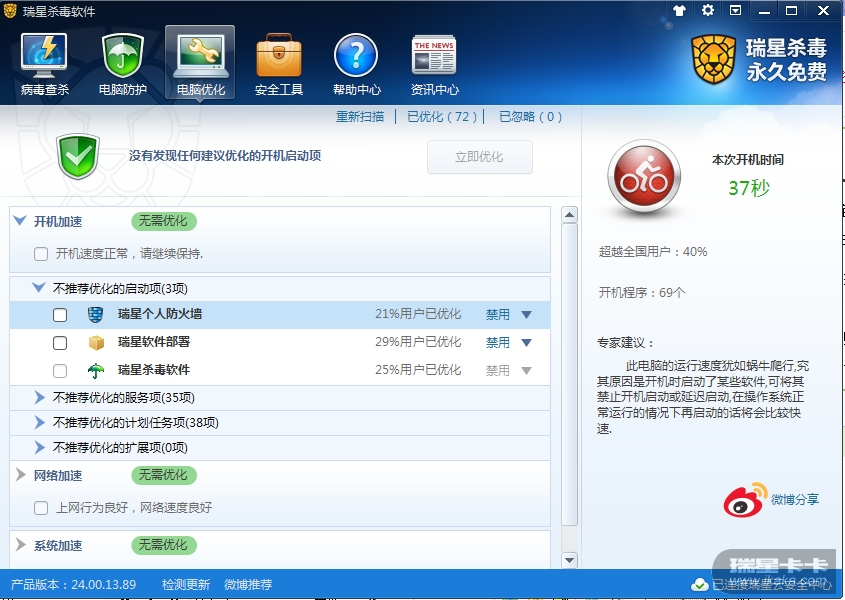
Task: Open dropdown arrow beside 瑞星个人防火墙 禁用
Action: coord(527,315)
